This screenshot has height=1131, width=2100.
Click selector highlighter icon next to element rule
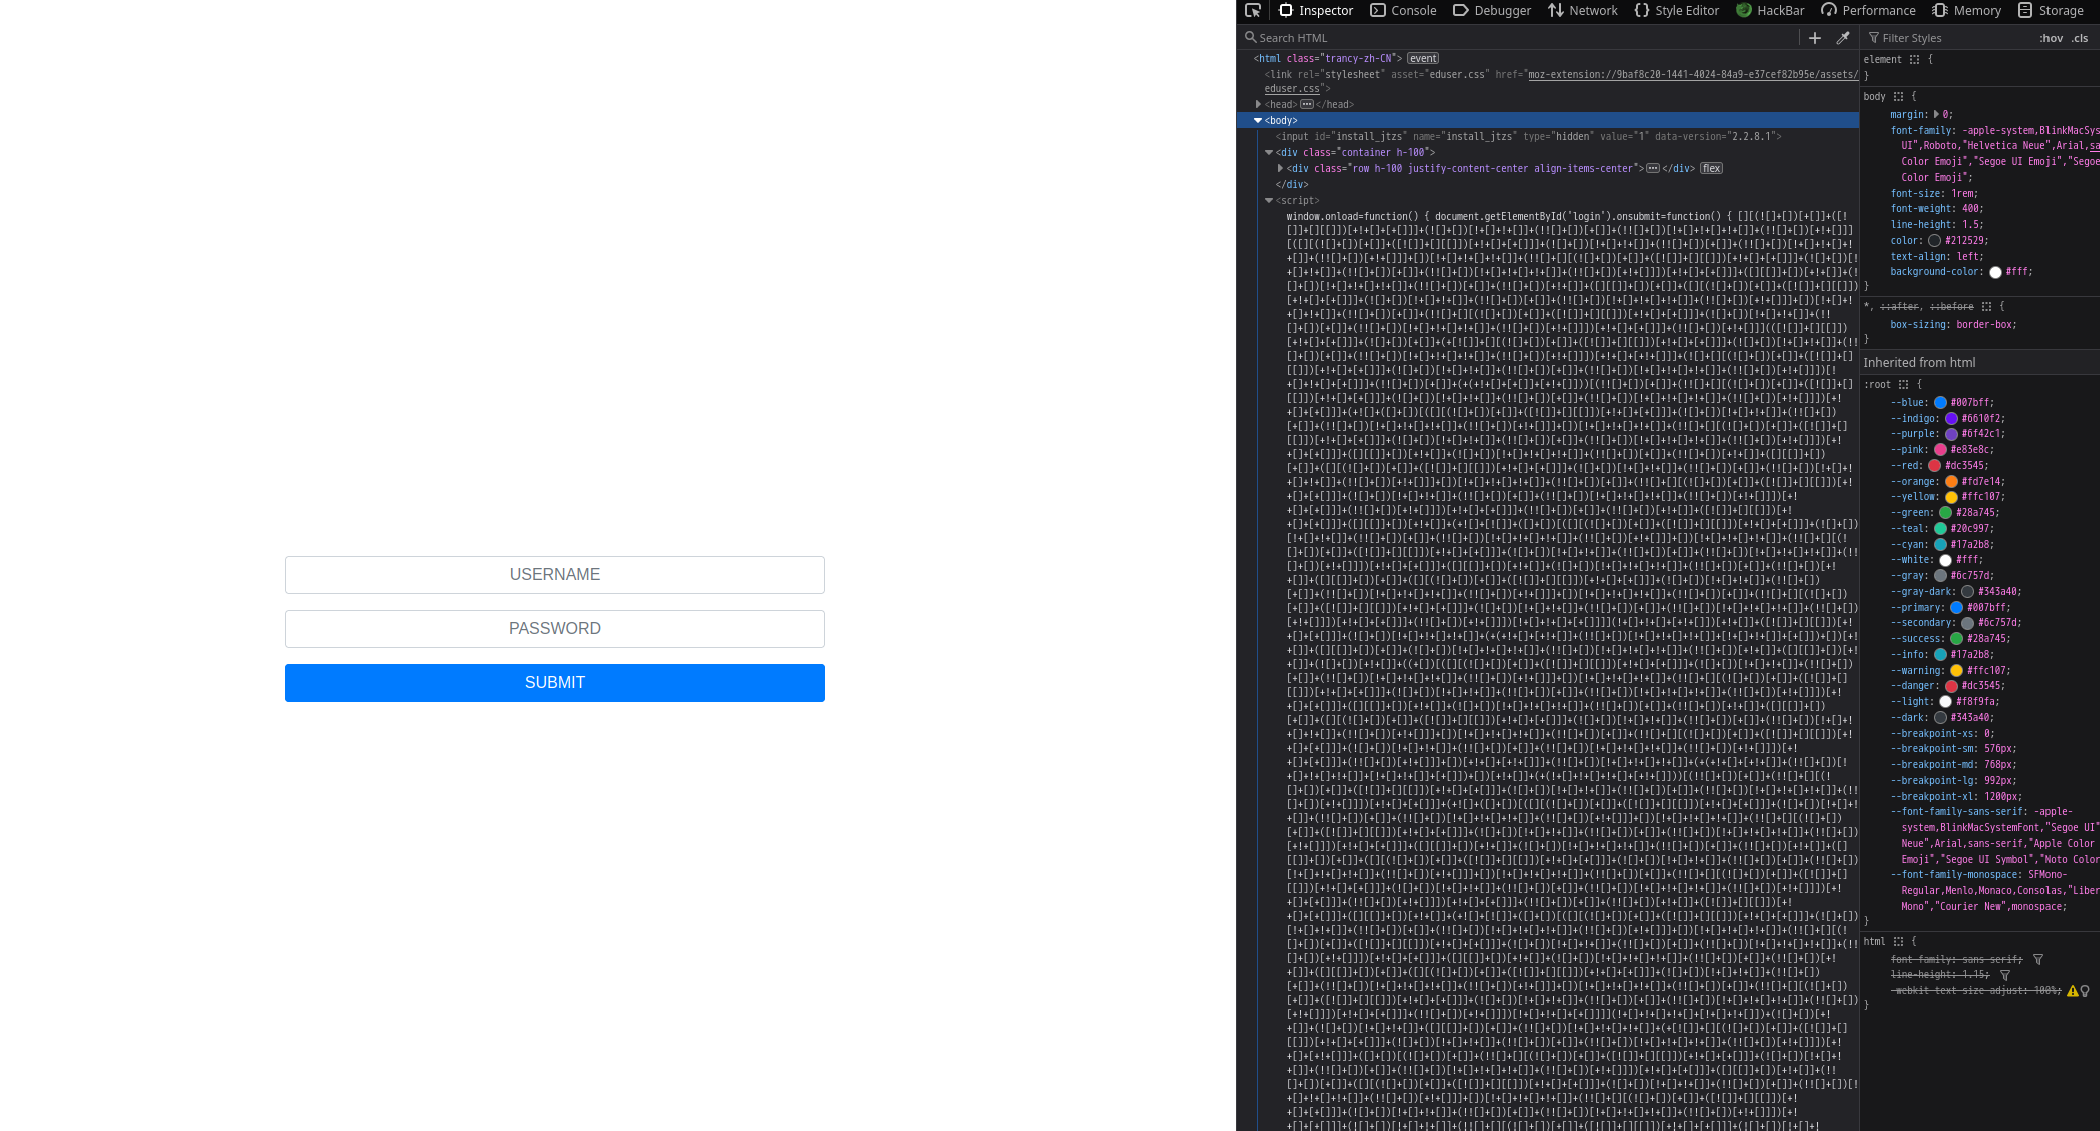1914,60
